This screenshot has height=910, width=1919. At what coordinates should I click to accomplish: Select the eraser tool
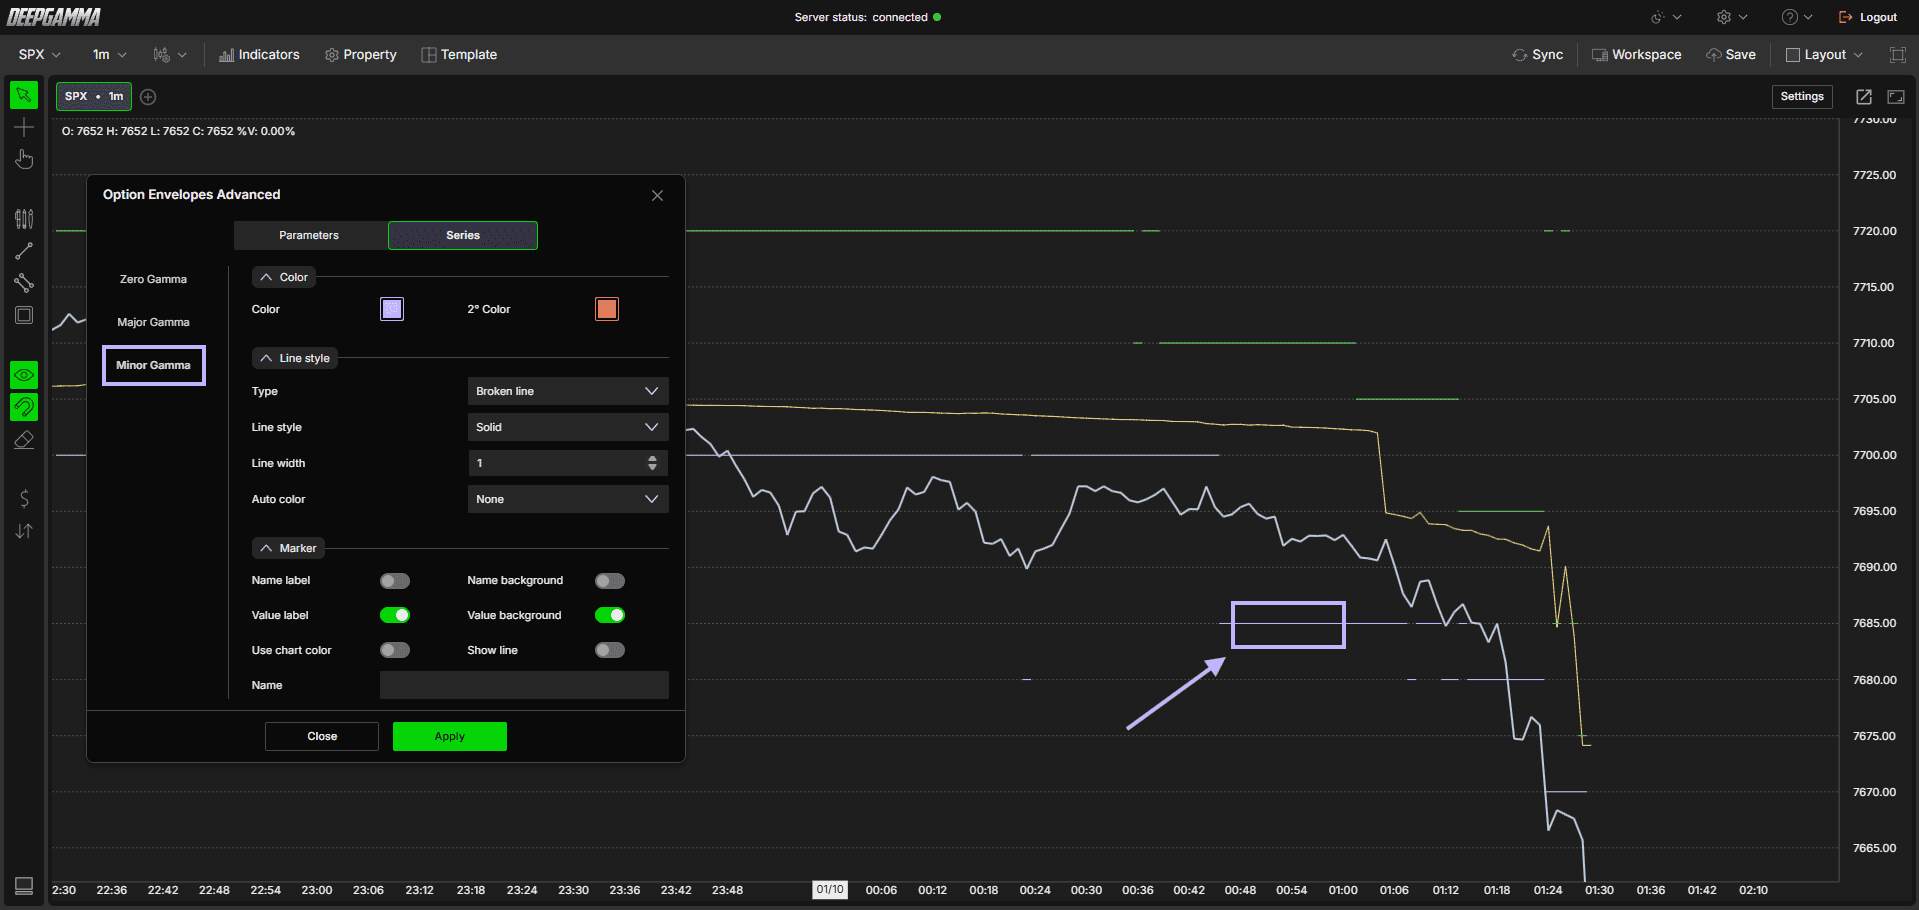(24, 439)
